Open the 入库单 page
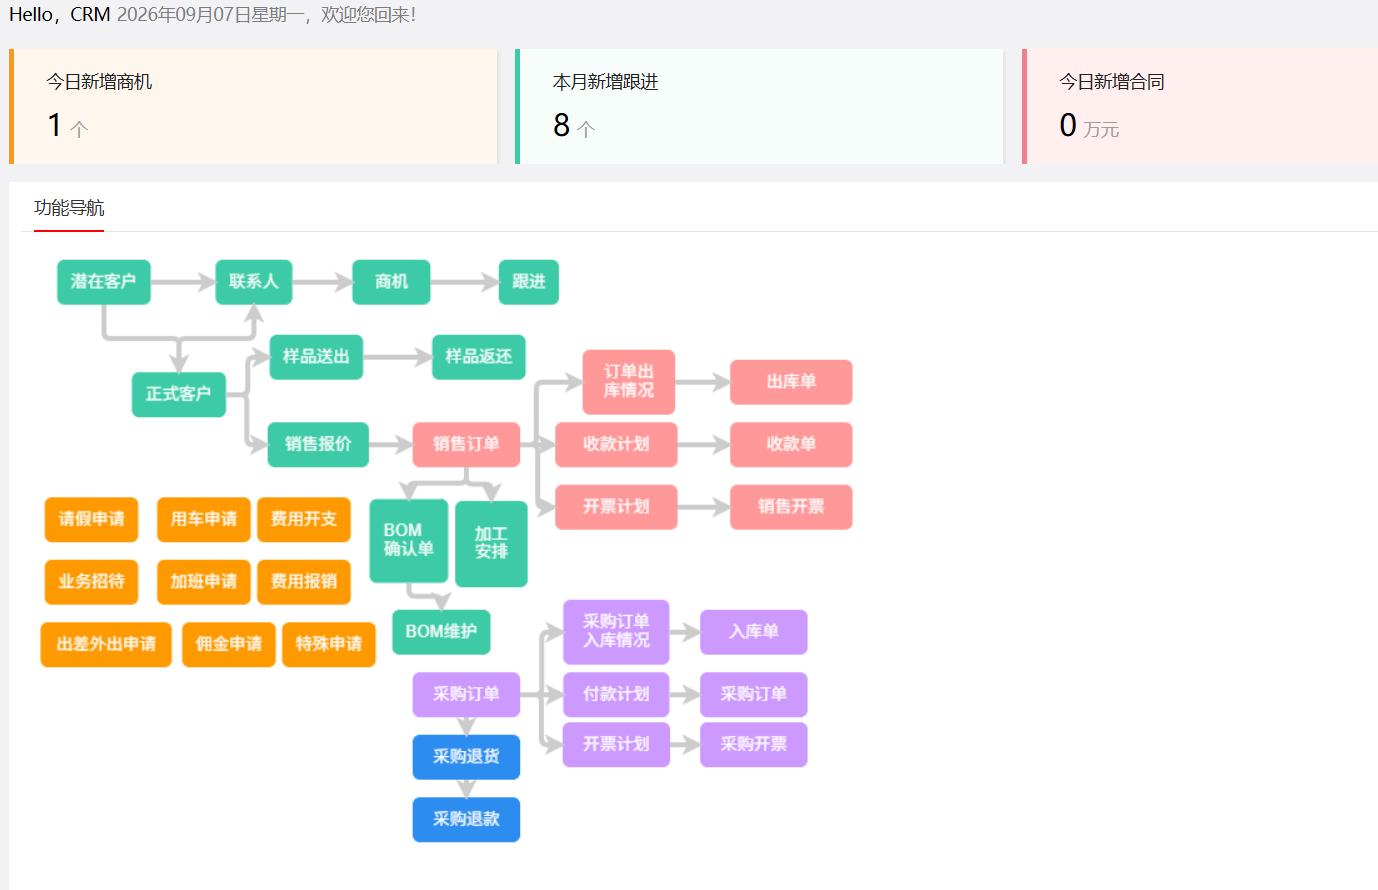Screen dimensions: 1378x890 pyautogui.click(x=754, y=632)
